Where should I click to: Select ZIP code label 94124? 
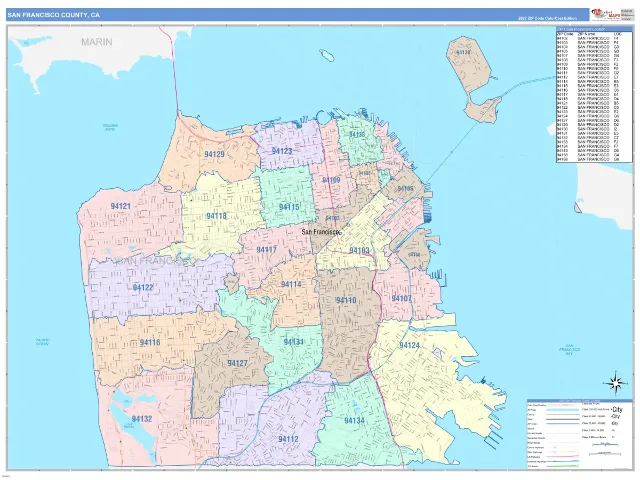tap(409, 345)
